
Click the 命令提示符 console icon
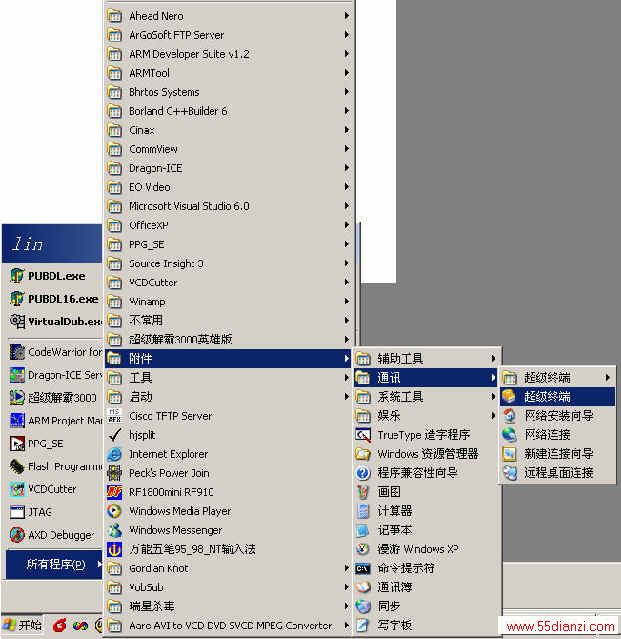pos(363,568)
